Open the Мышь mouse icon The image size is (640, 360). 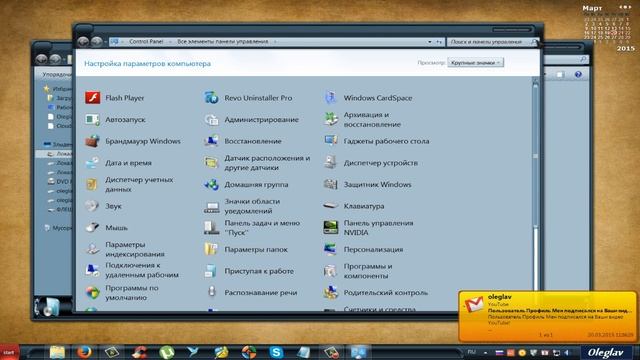pos(93,228)
